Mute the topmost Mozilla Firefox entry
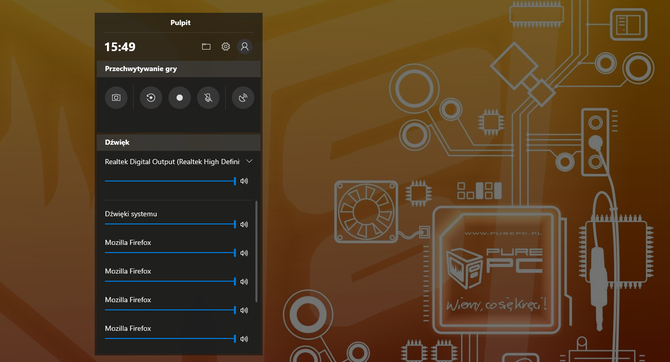This screenshot has width=670, height=362. [x=244, y=253]
